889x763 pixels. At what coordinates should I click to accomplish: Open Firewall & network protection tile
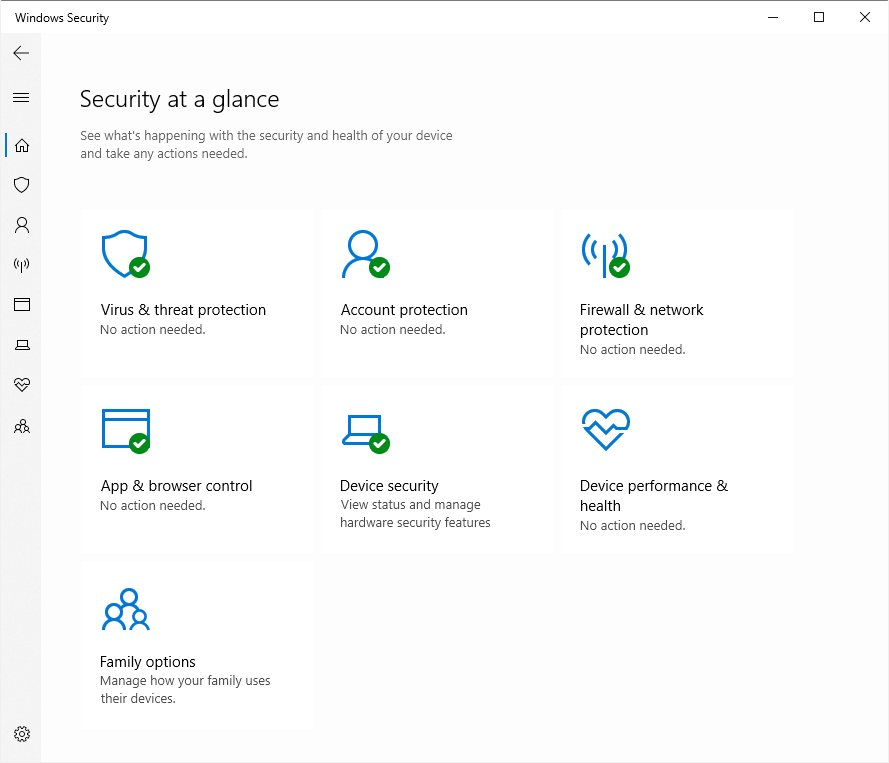point(676,292)
